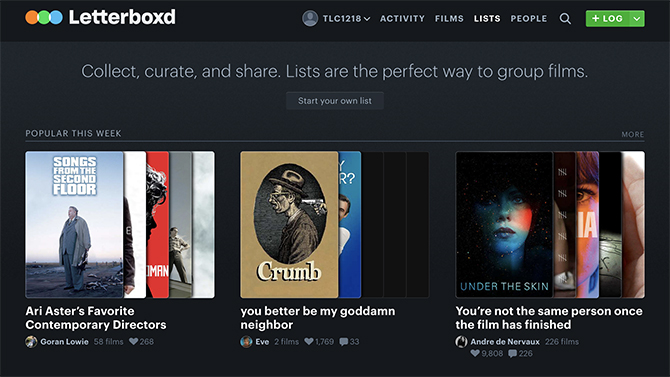The height and width of the screenshot is (377, 670).
Task: Click Songs from the Second Floor poster
Action: pyautogui.click(x=74, y=224)
